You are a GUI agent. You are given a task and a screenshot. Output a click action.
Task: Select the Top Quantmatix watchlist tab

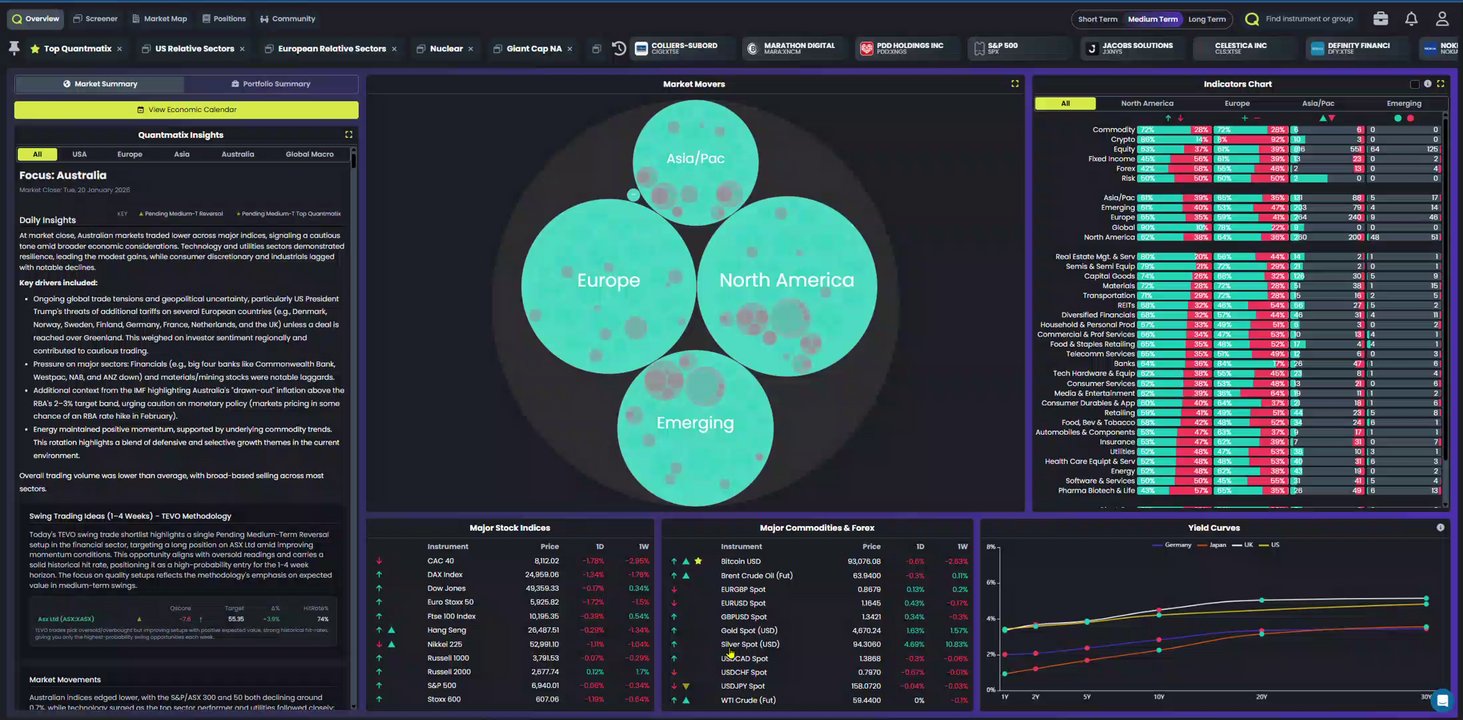(77, 48)
